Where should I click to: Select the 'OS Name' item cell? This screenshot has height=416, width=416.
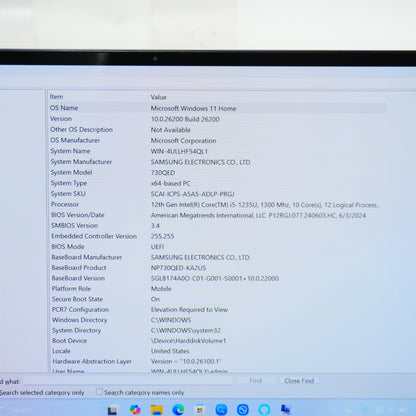point(64,108)
